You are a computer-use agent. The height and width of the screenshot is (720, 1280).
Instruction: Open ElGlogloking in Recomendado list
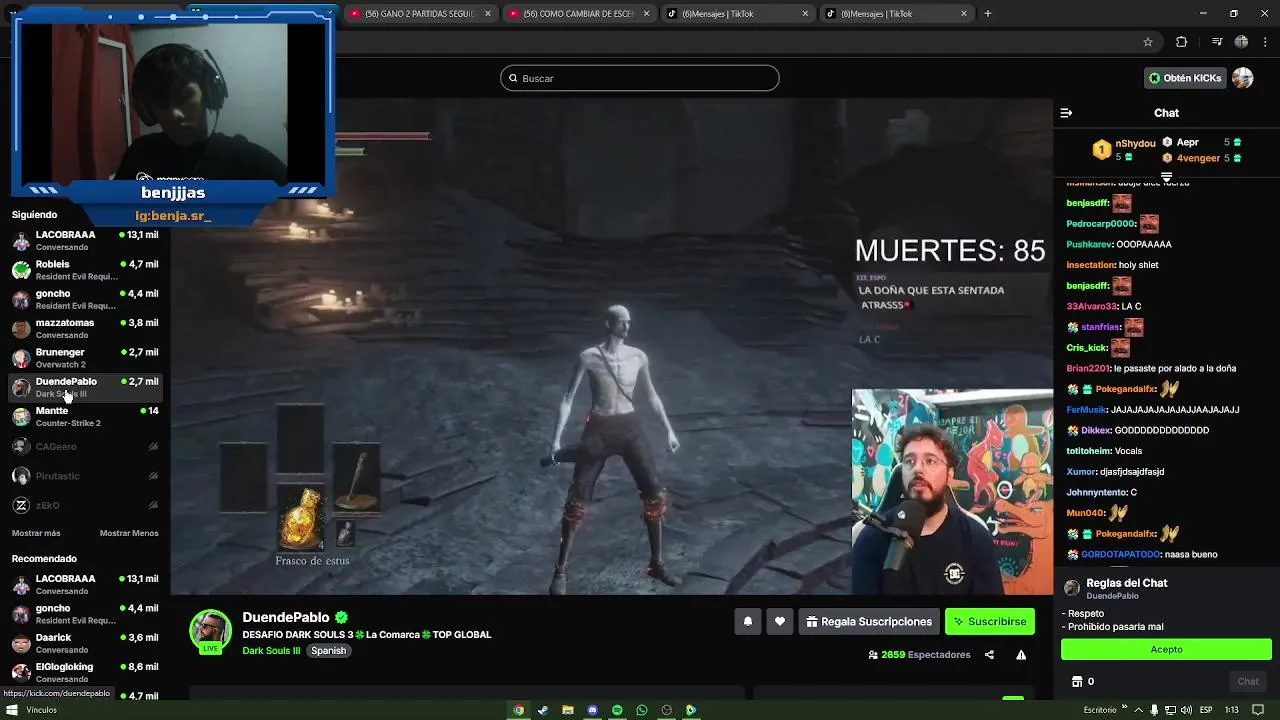coord(85,672)
